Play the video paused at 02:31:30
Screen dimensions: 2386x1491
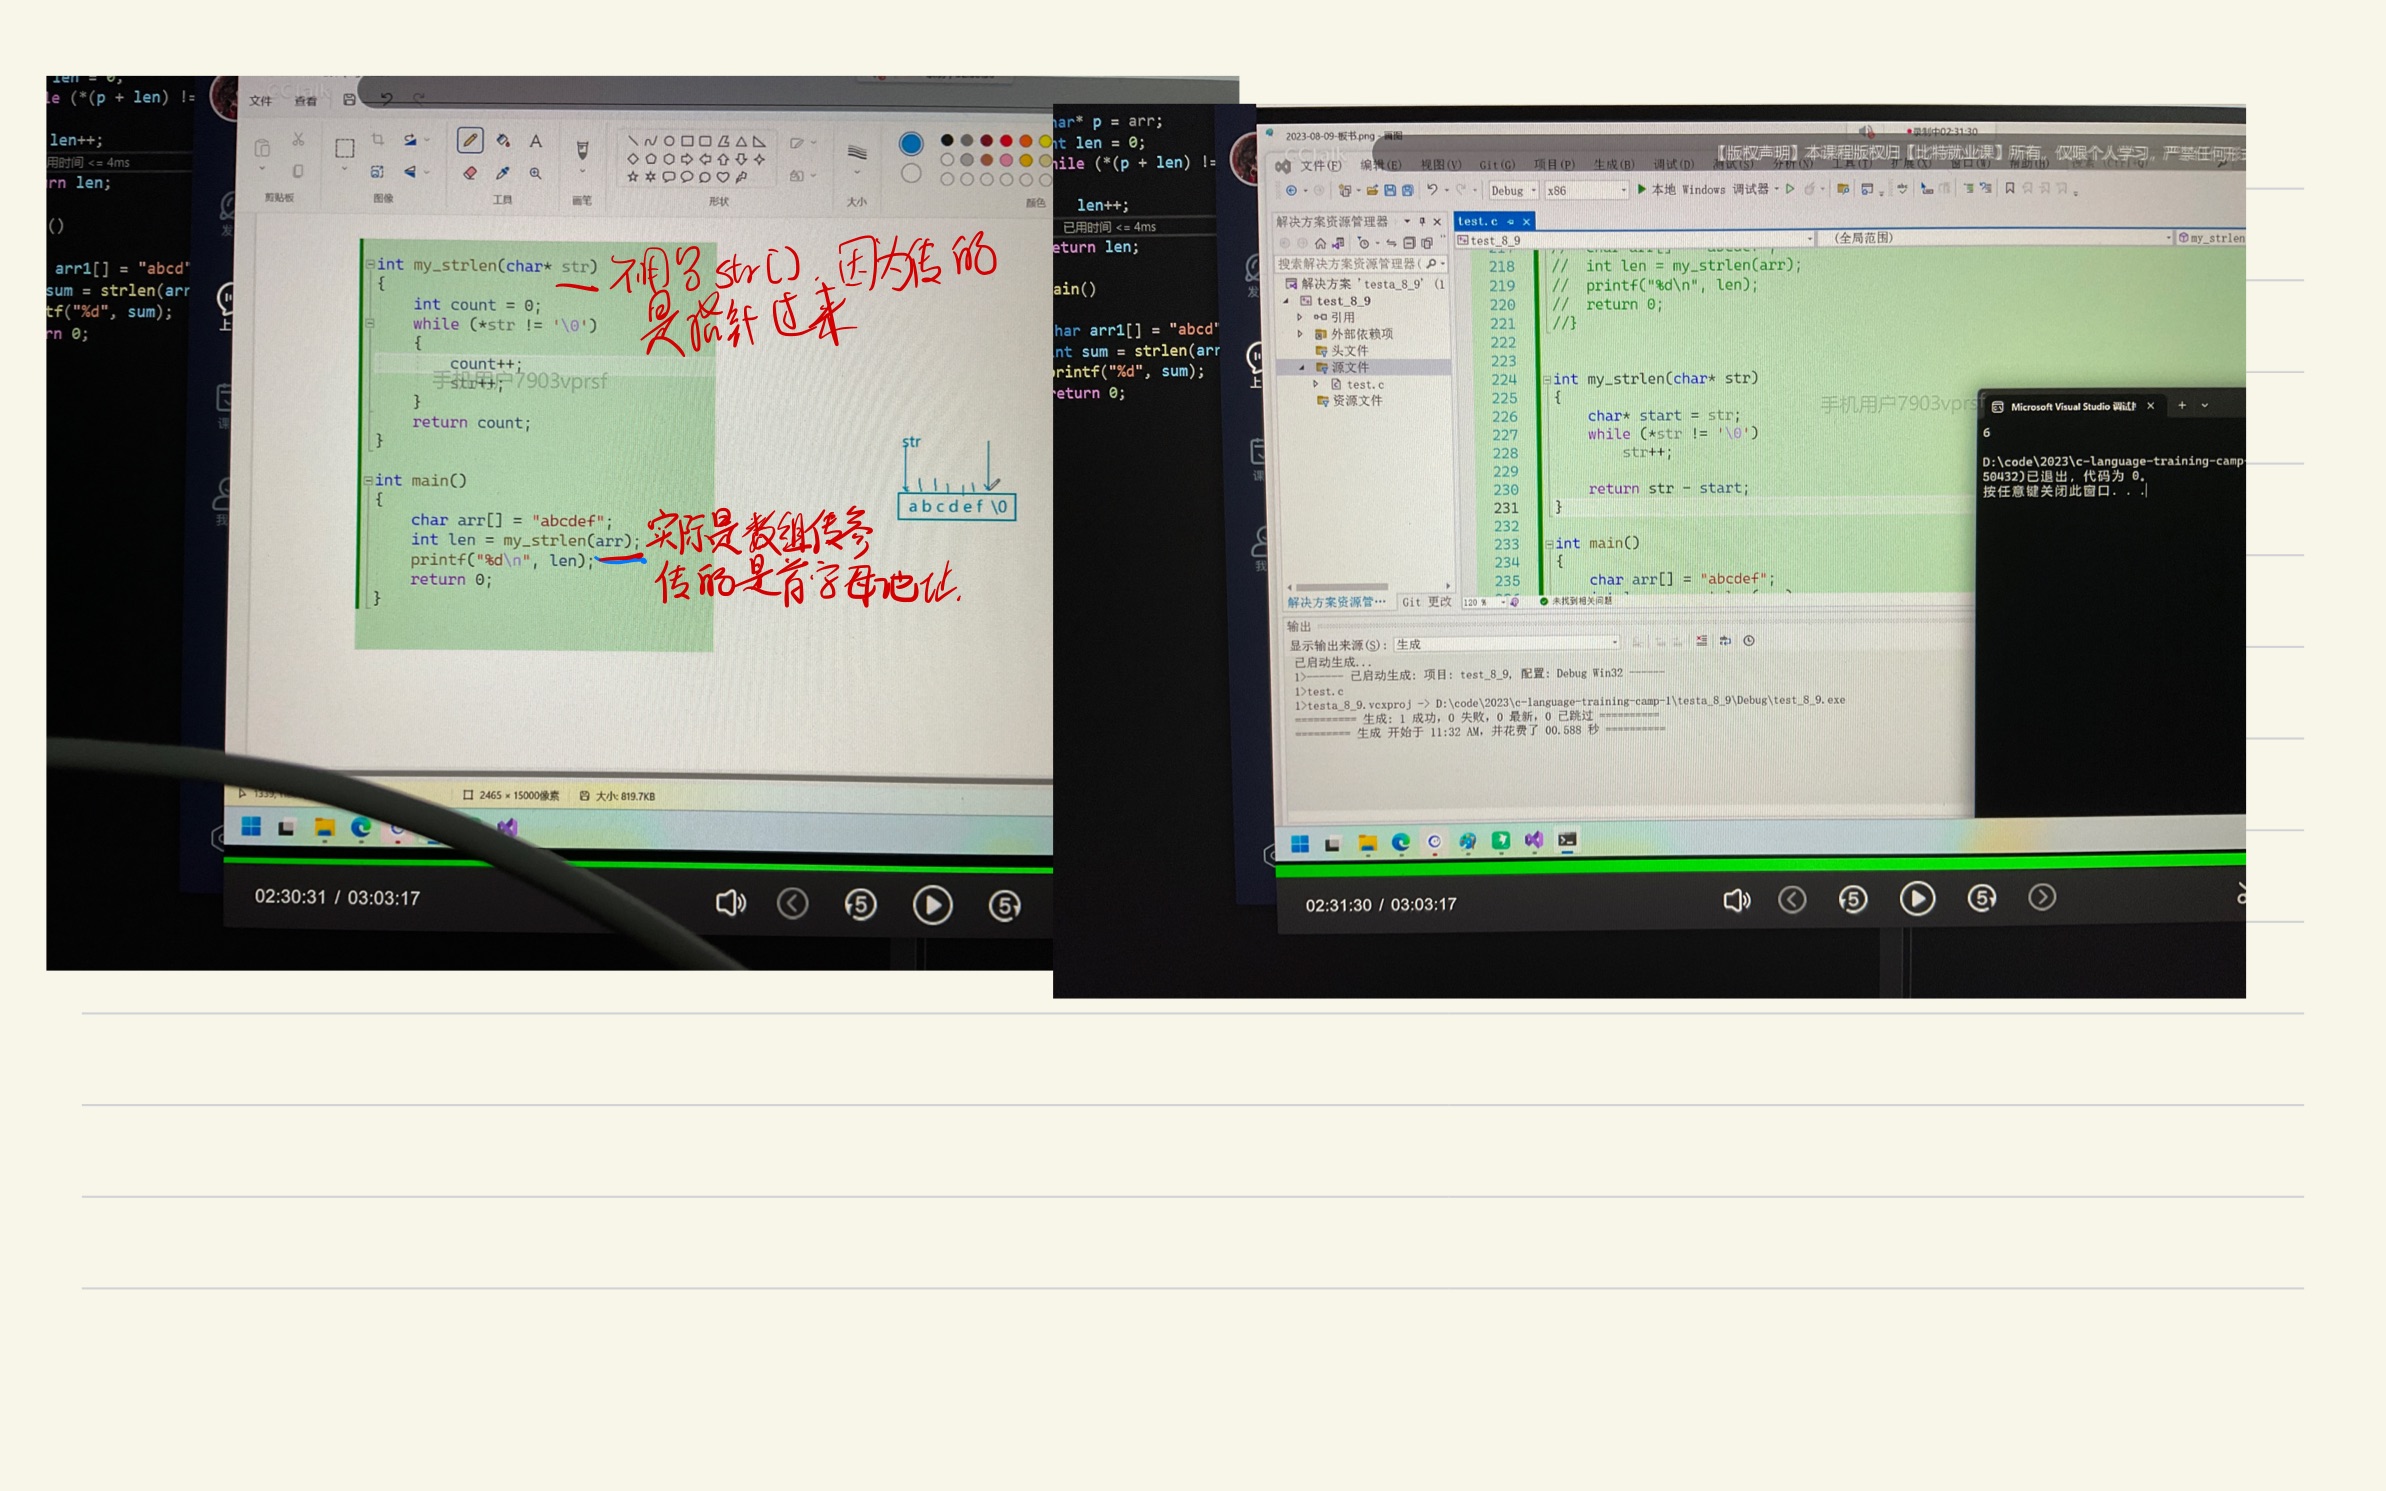point(1916,899)
